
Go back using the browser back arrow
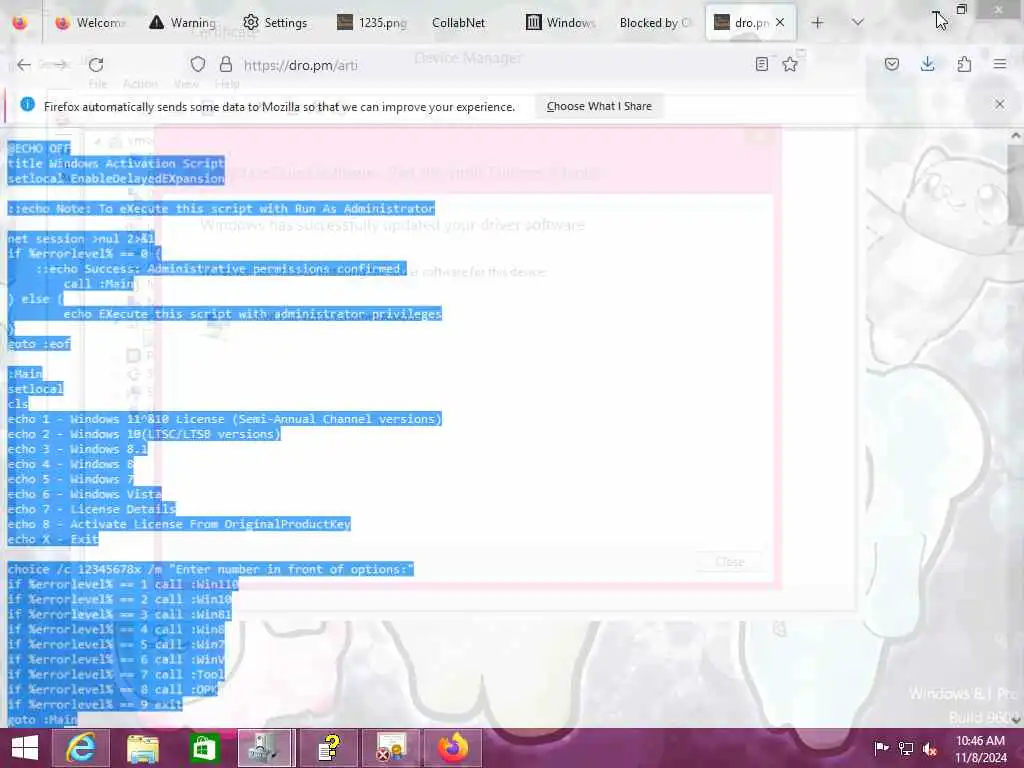point(24,65)
